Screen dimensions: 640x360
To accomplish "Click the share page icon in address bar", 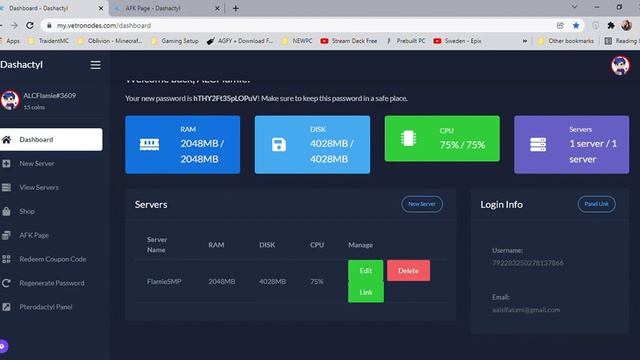I will (560, 25).
